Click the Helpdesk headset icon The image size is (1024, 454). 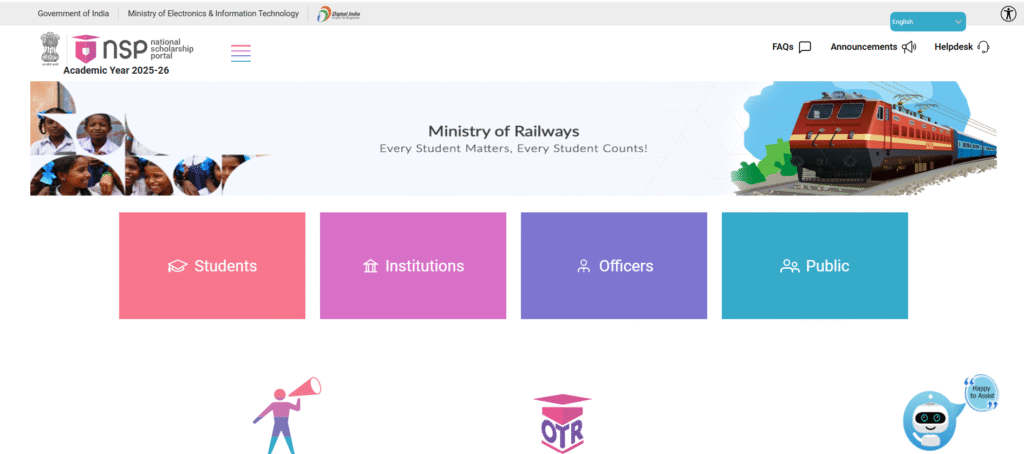pyautogui.click(x=984, y=47)
